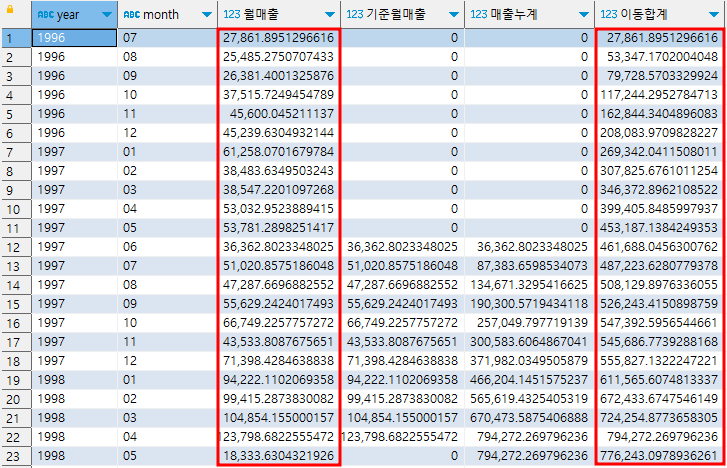Viewport: 727px width, 468px height.
Task: Click 매출누계 zero value in row 11
Action: (x=584, y=228)
